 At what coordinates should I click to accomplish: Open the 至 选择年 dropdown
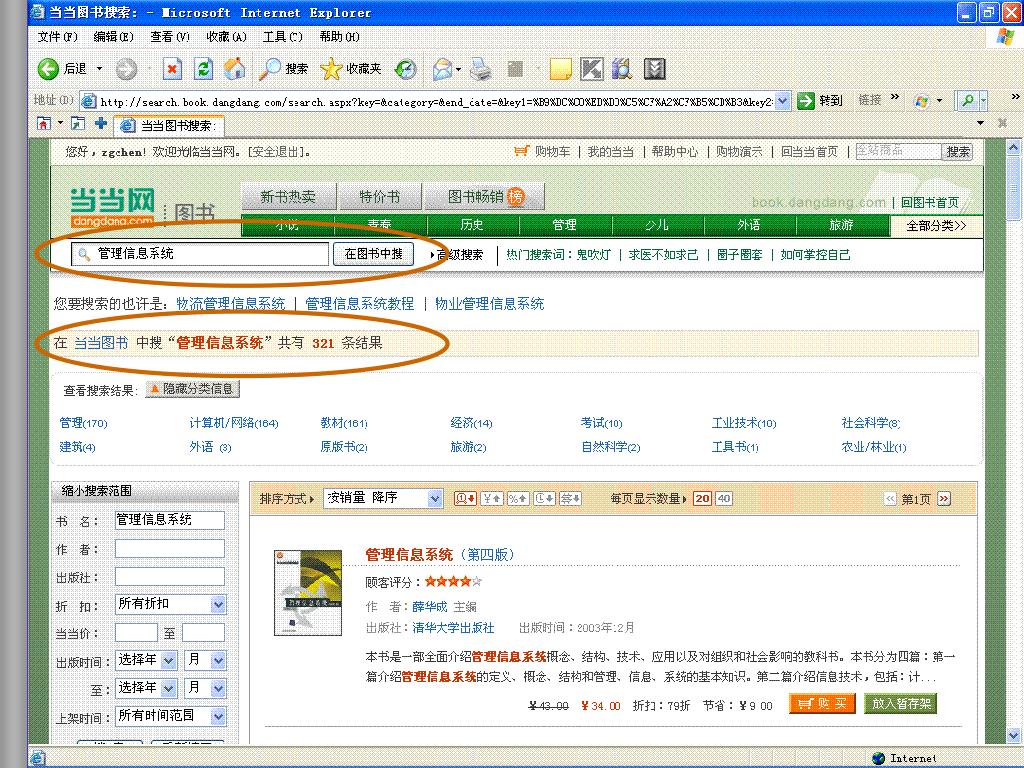point(146,688)
